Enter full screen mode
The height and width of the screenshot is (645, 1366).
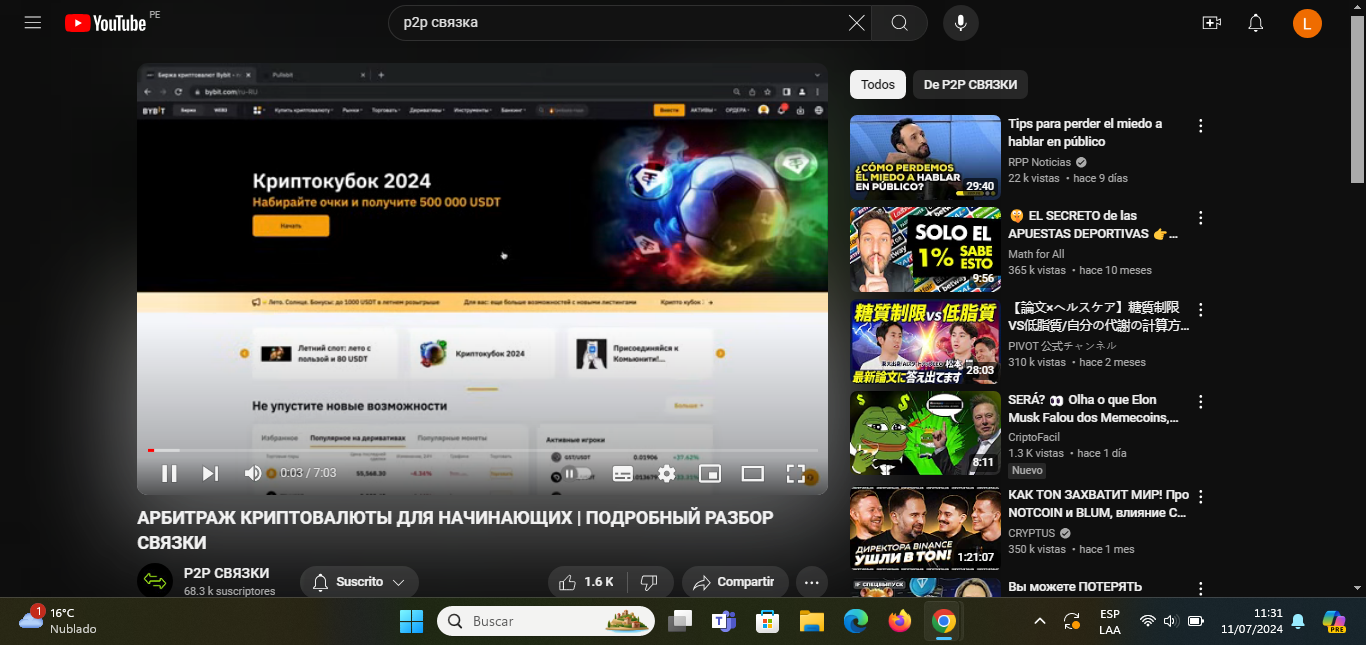pos(795,473)
